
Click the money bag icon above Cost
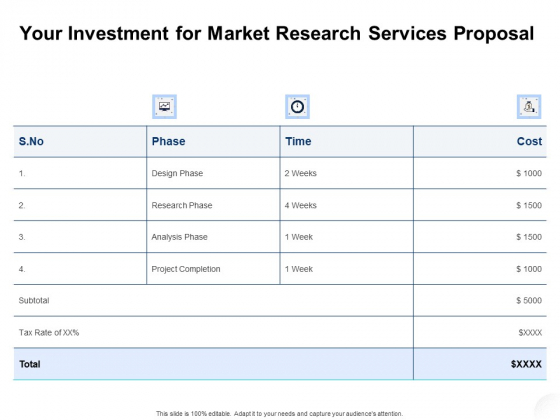(529, 106)
